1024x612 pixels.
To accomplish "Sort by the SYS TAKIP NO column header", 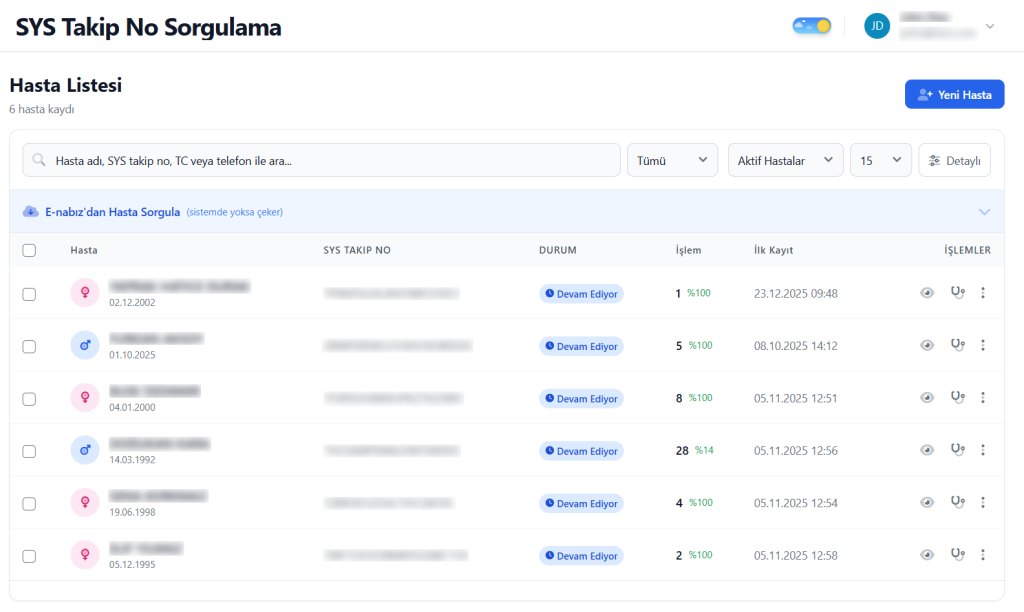I will point(356,250).
